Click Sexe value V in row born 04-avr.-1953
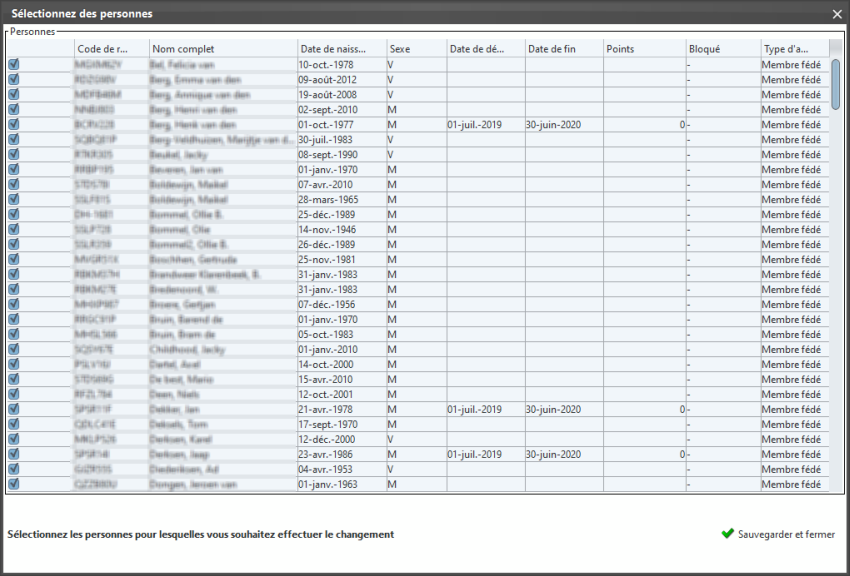This screenshot has height=576, width=850. click(x=417, y=469)
